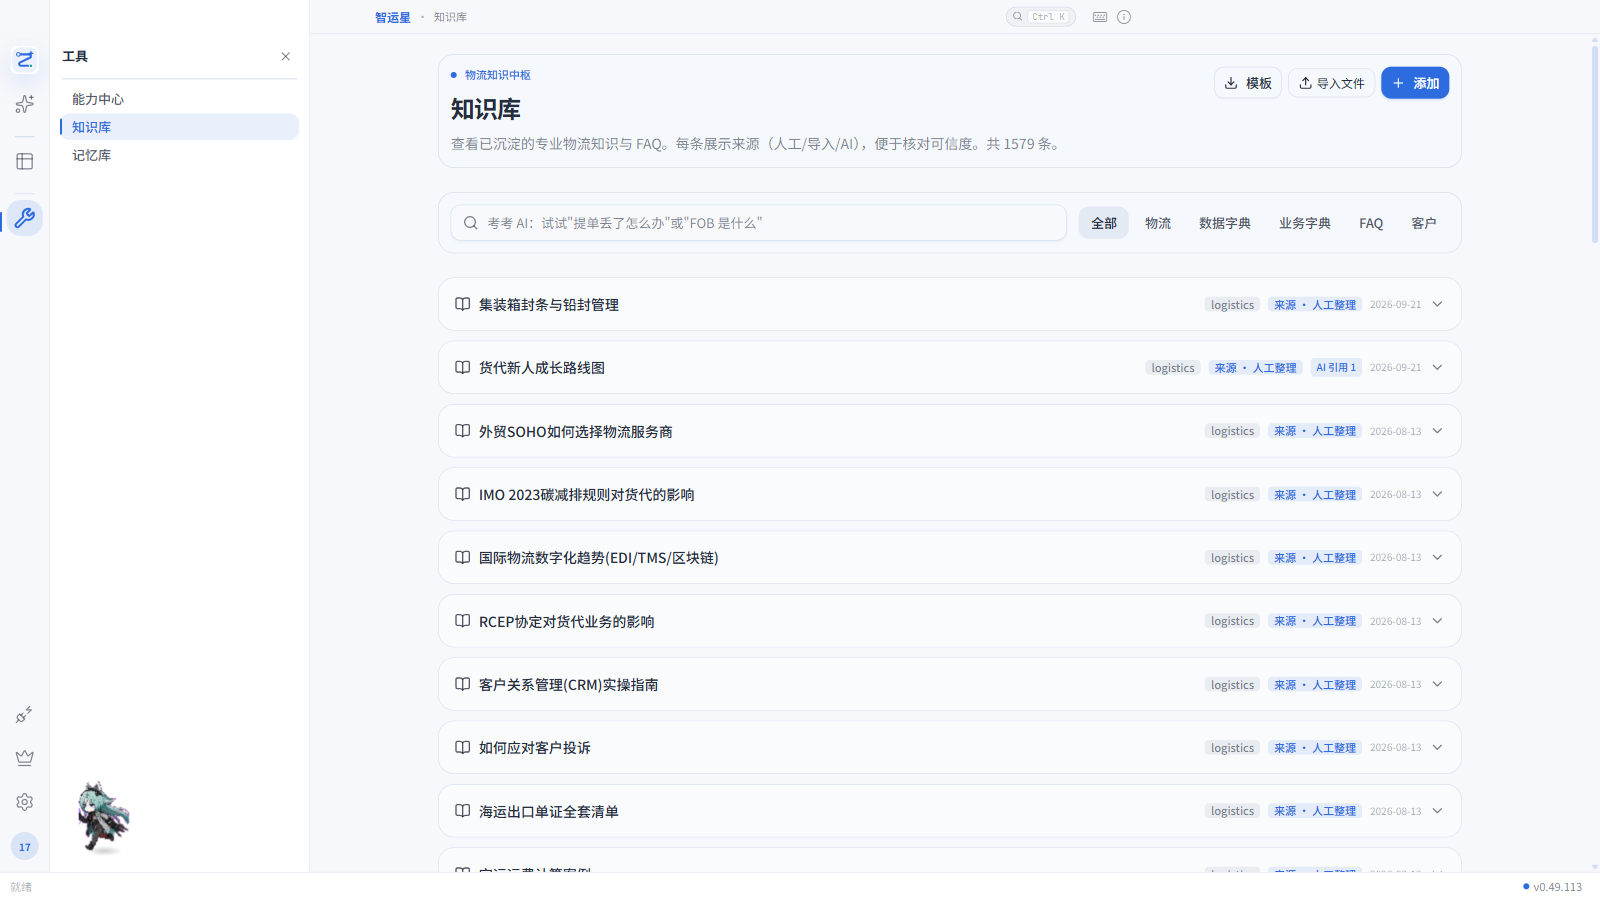The image size is (1600, 900).
Task: Click book icon of 集装箱封条与铅封管理
Action: [463, 304]
